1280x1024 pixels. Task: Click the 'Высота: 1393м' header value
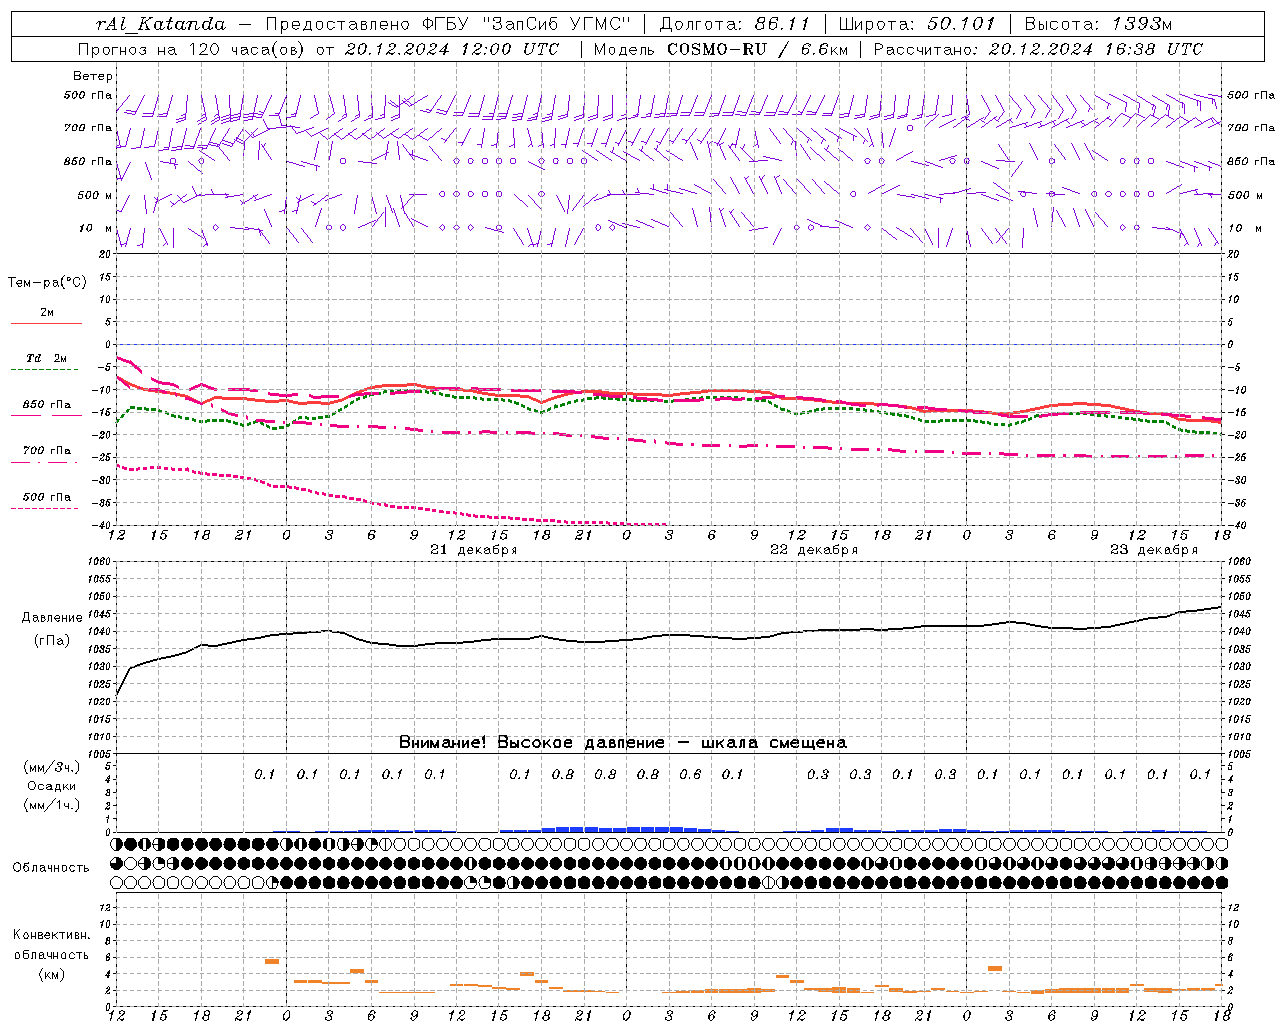(x=1098, y=24)
